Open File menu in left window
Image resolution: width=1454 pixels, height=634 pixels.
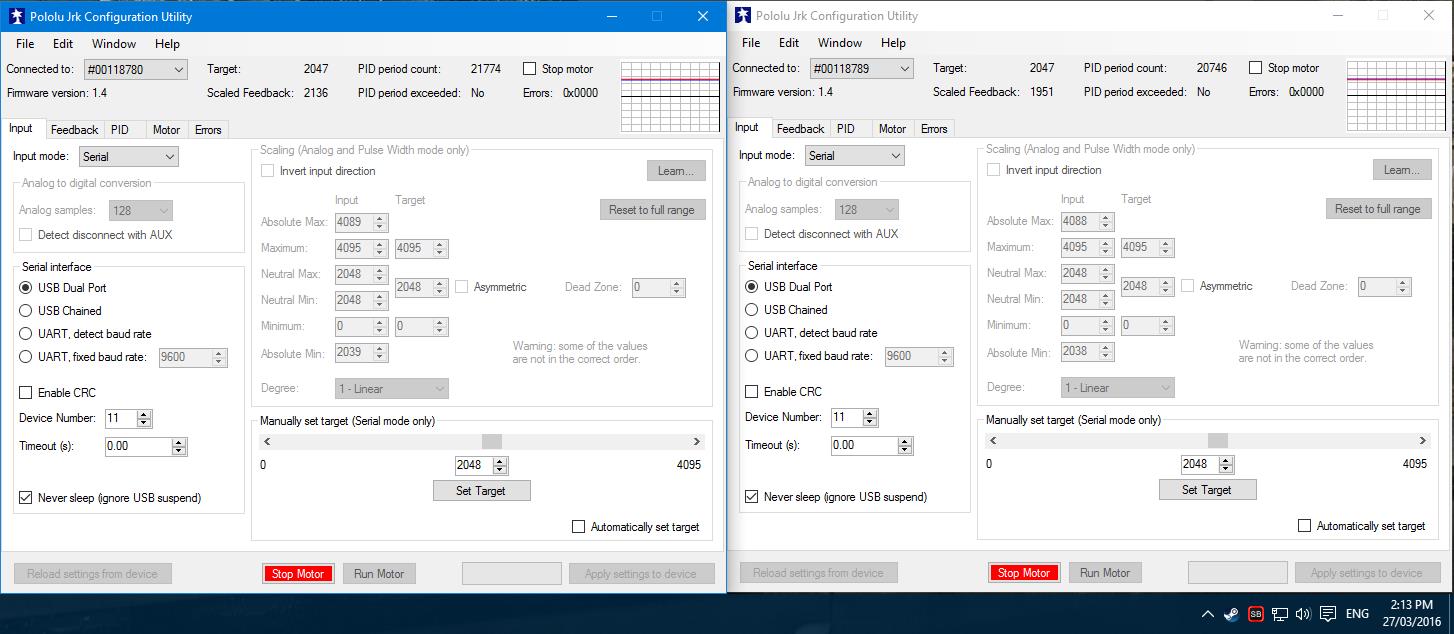click(25, 44)
